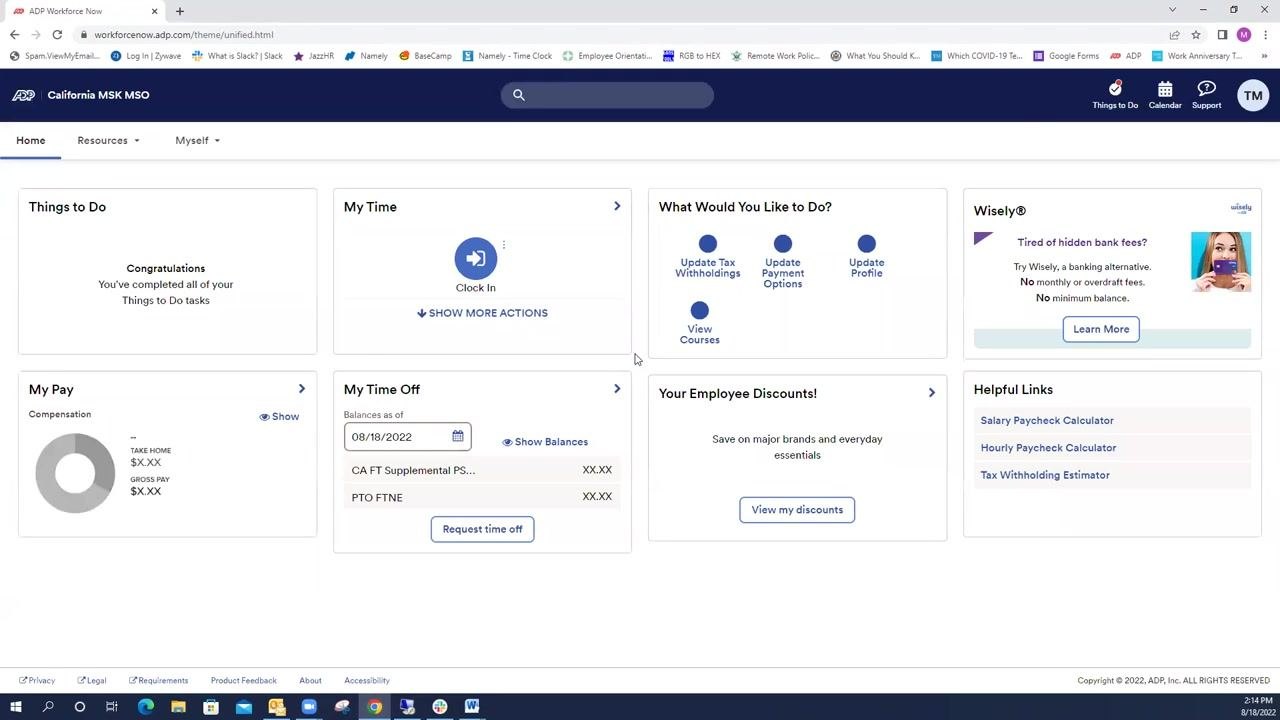Open My Pay card arrow
Image resolution: width=1280 pixels, height=720 pixels.
302,389
